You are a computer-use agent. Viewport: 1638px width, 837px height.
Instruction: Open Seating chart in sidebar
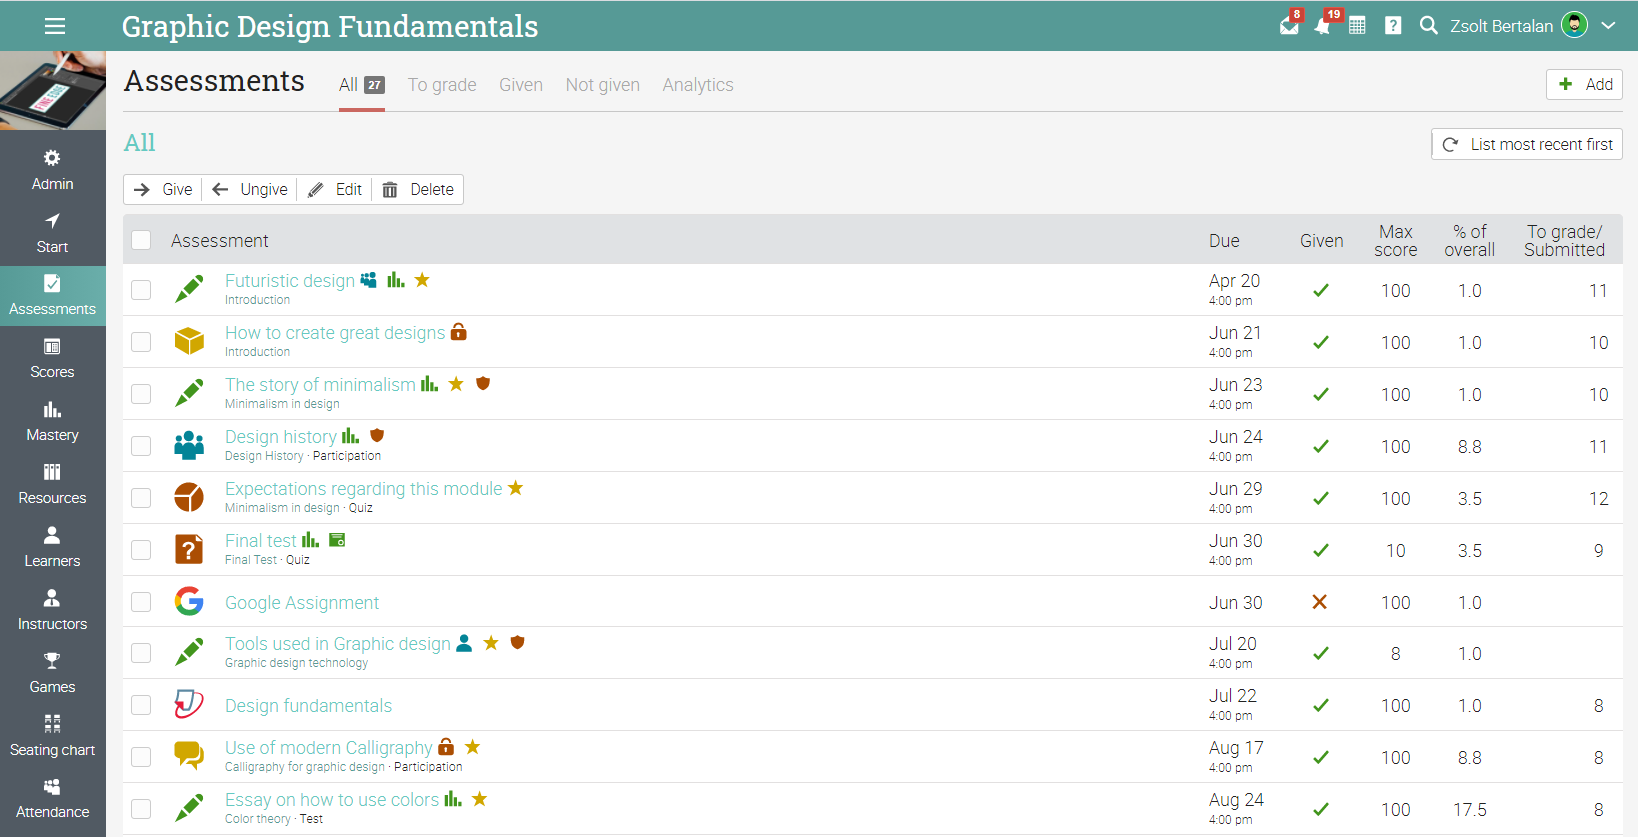(52, 737)
